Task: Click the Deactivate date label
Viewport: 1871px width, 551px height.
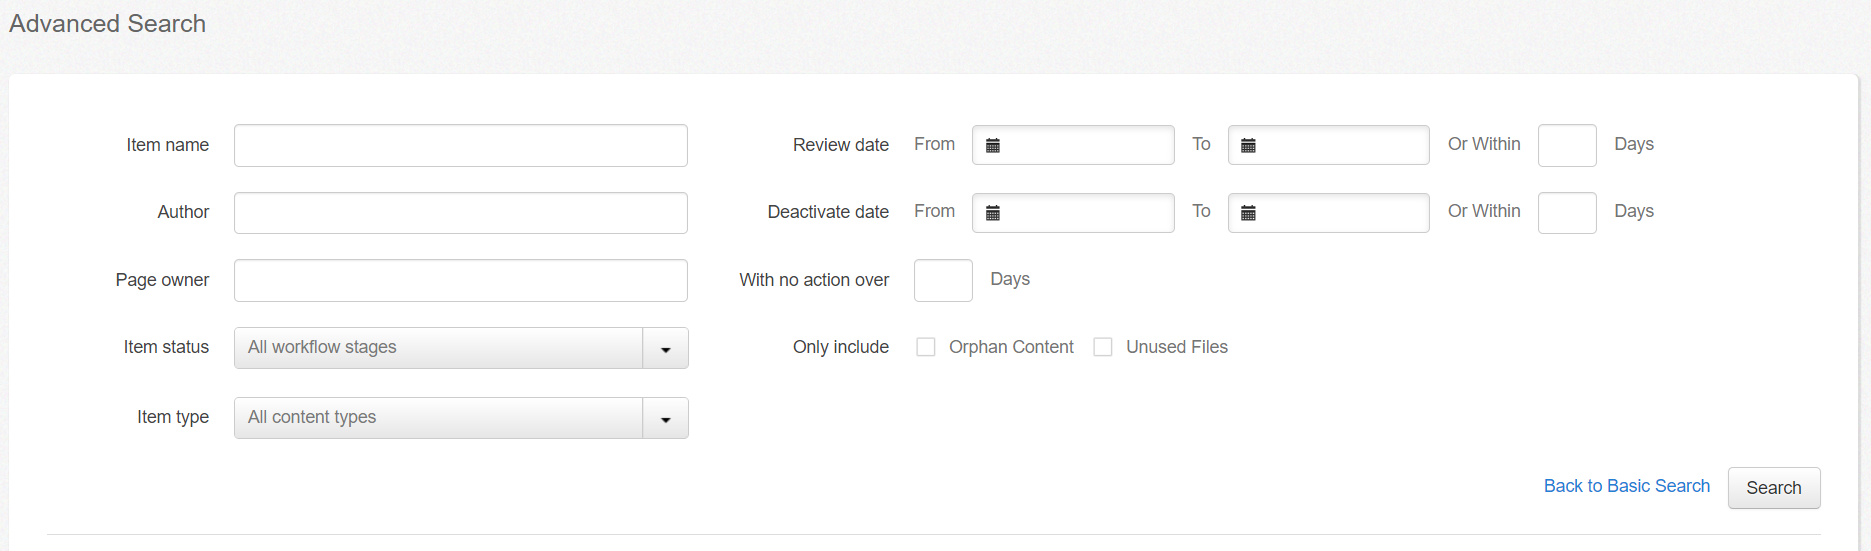Action: pyautogui.click(x=828, y=212)
